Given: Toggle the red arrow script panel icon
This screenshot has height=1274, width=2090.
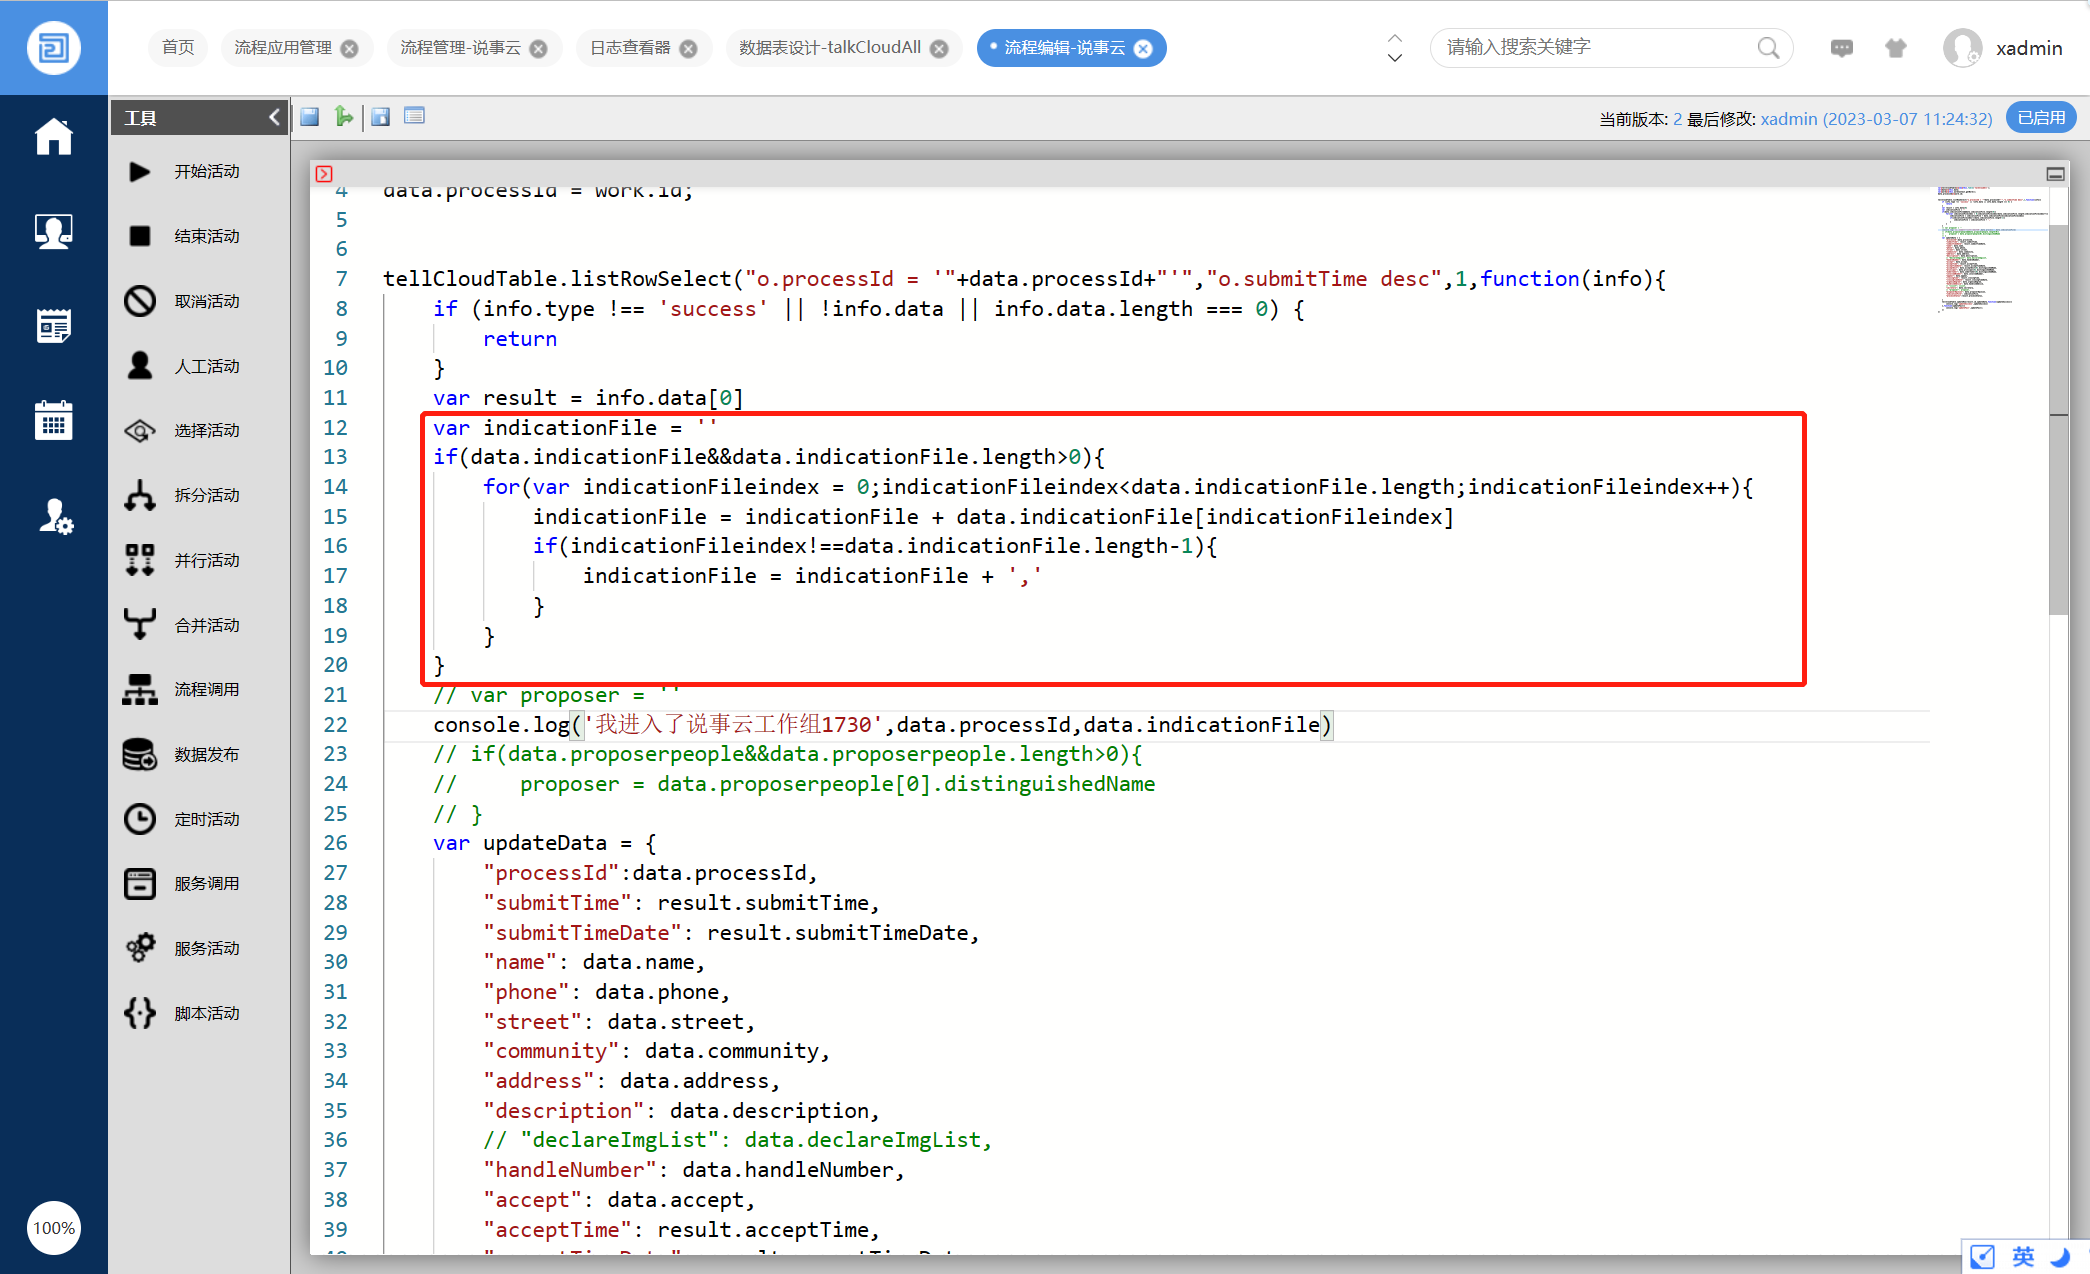Looking at the screenshot, I should (x=324, y=174).
